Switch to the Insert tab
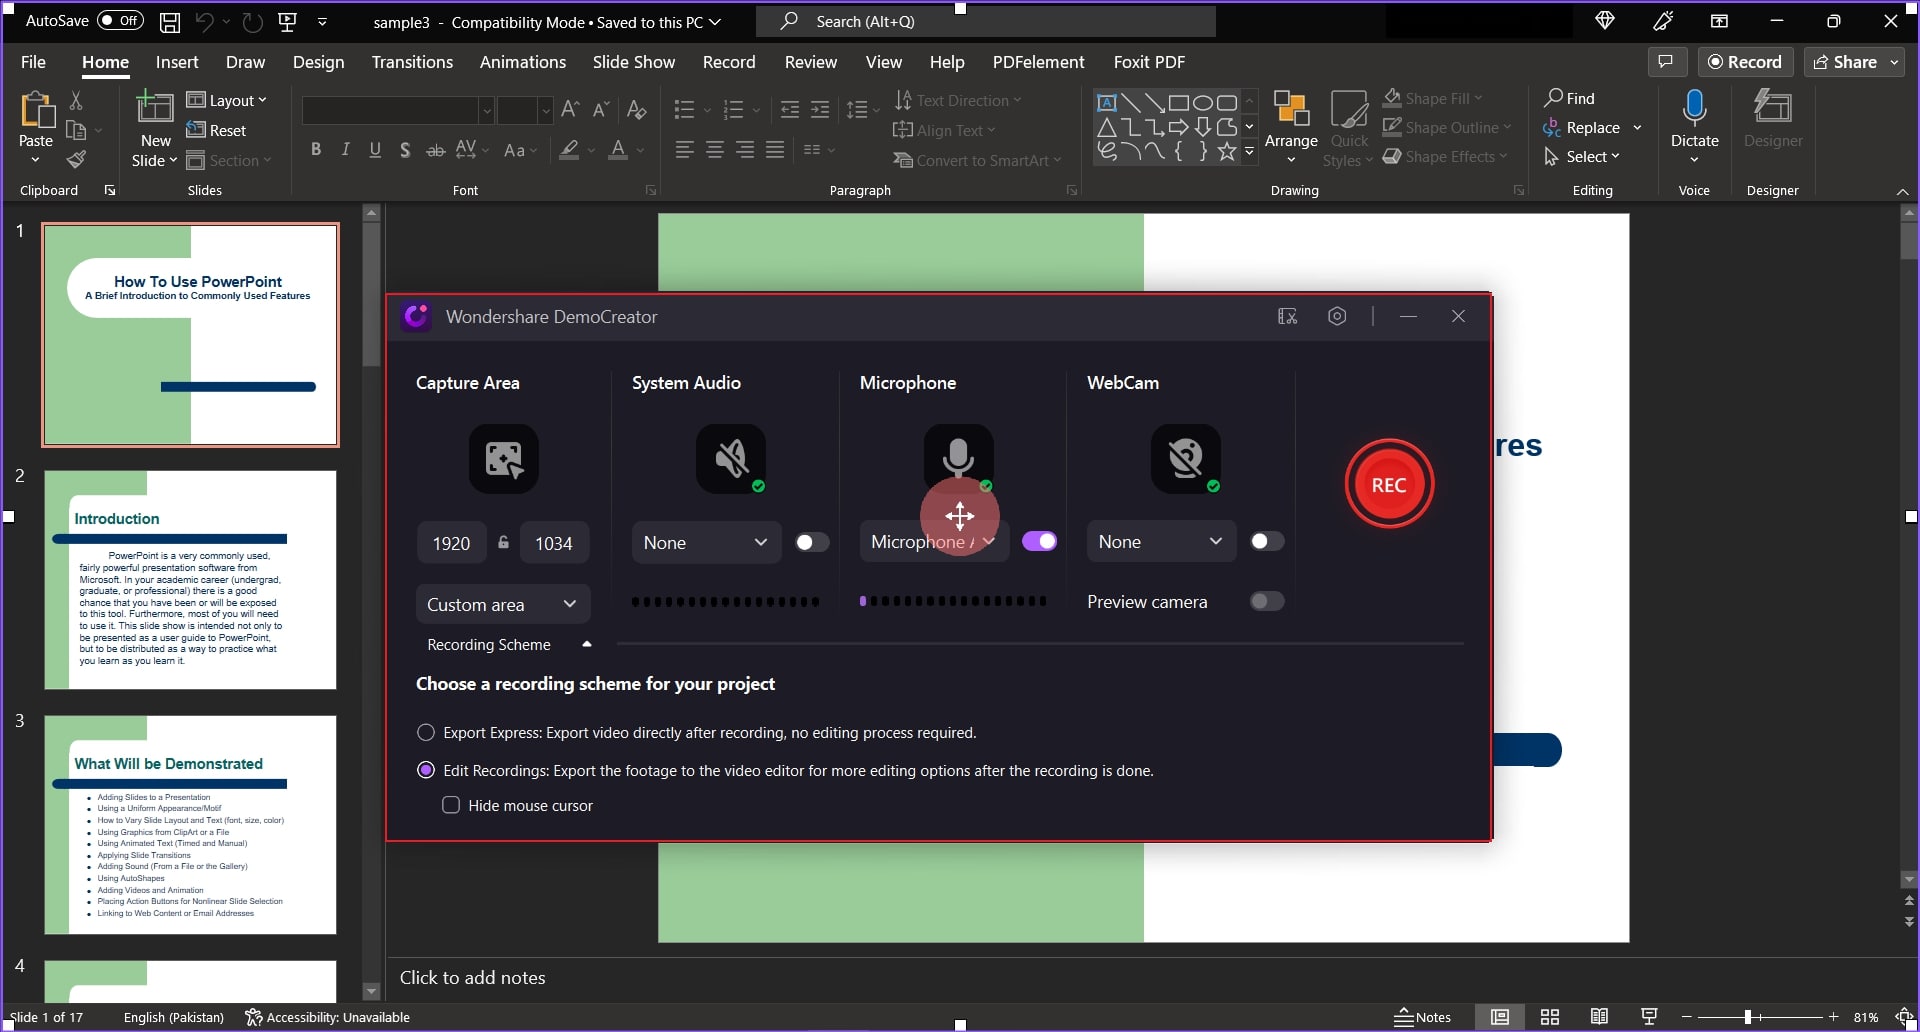Screen dimensions: 1920x1032 click(177, 62)
